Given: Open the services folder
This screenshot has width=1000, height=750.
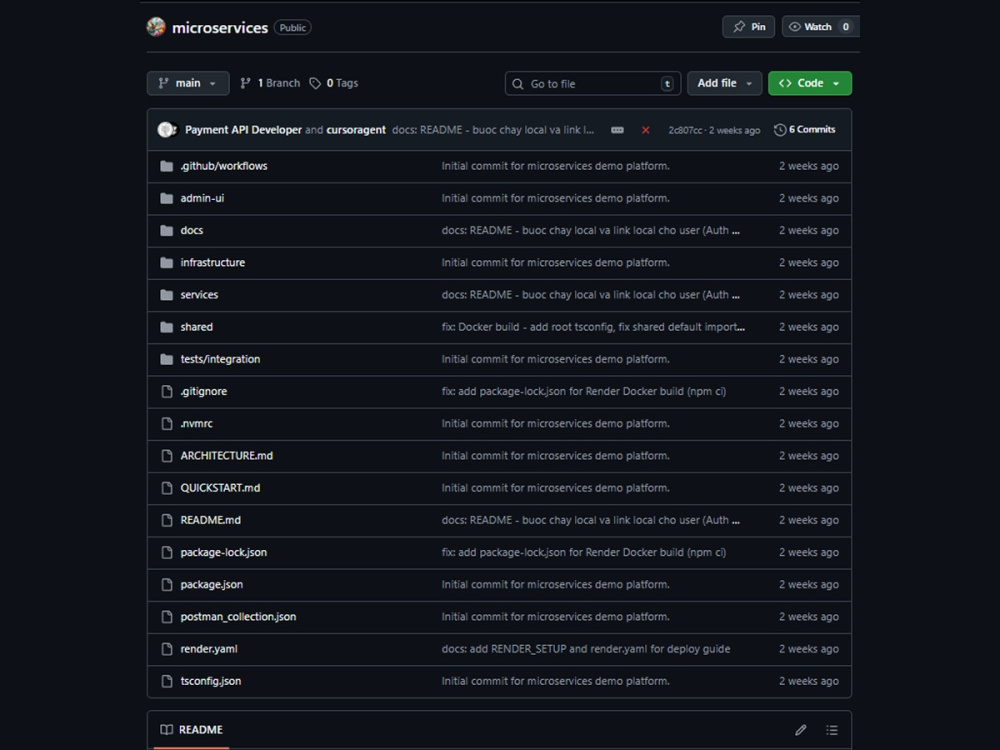Looking at the screenshot, I should click(x=199, y=295).
